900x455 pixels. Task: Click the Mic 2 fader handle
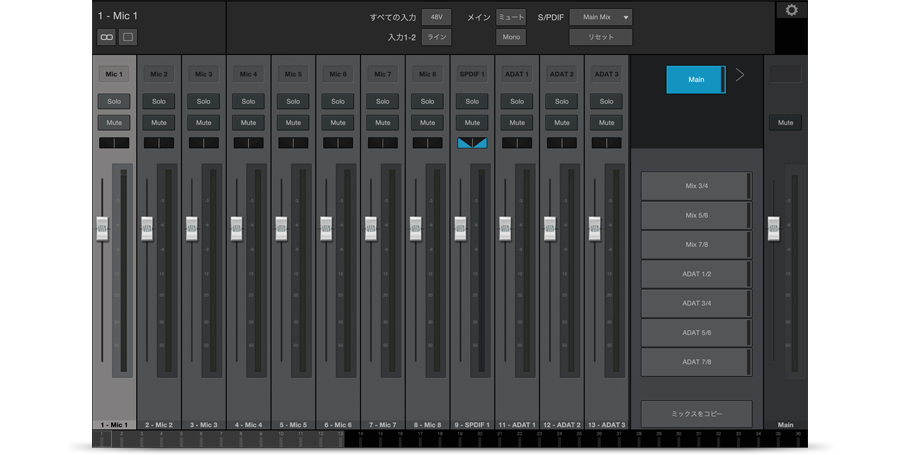coord(147,229)
